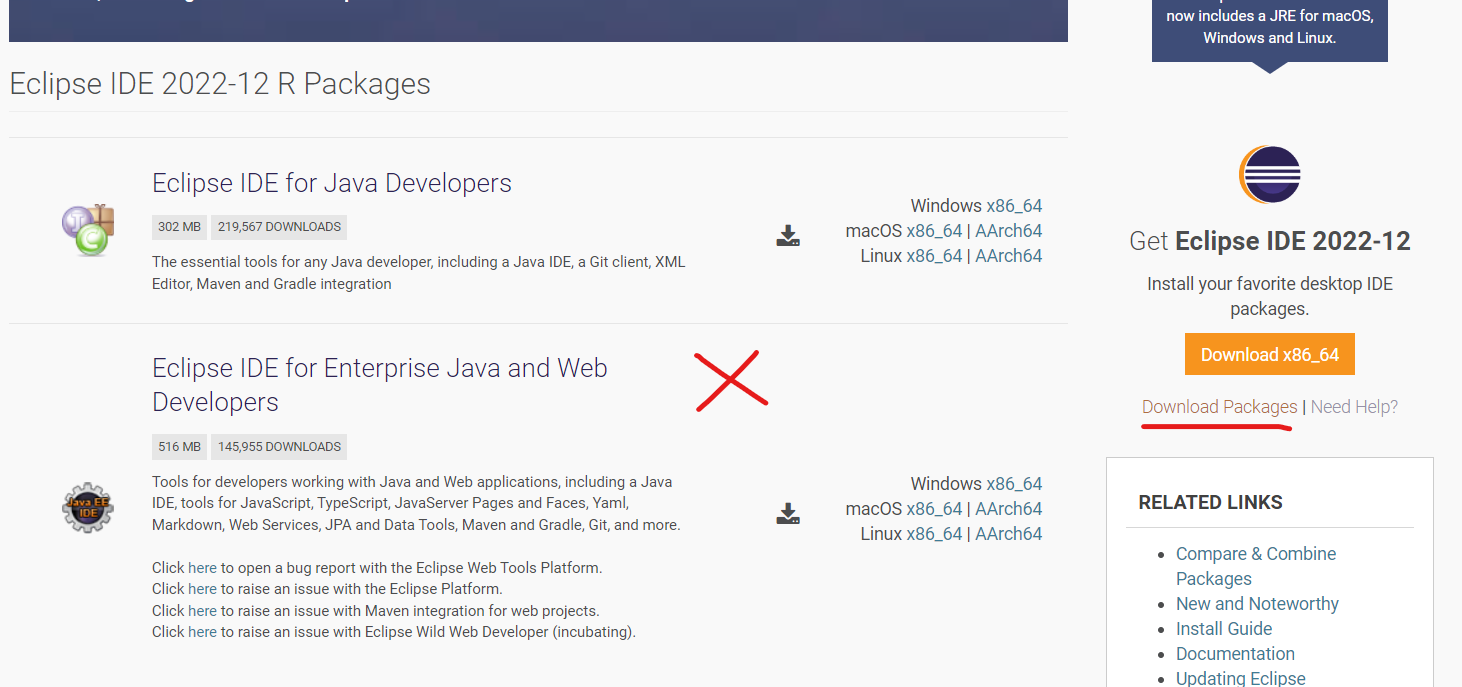Open the Documentation link

pos(1235,654)
